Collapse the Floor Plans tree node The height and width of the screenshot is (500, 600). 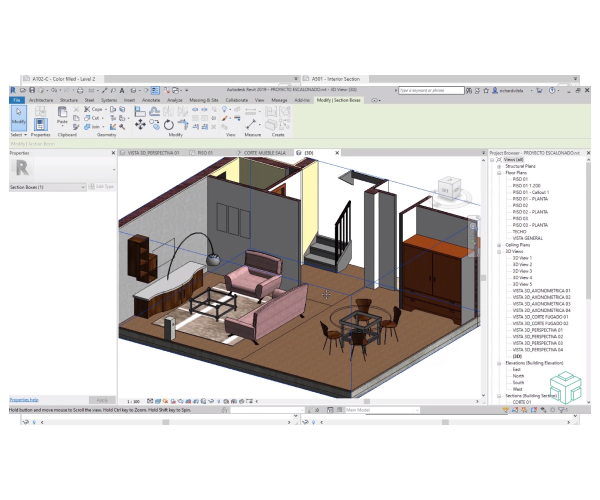tap(499, 173)
